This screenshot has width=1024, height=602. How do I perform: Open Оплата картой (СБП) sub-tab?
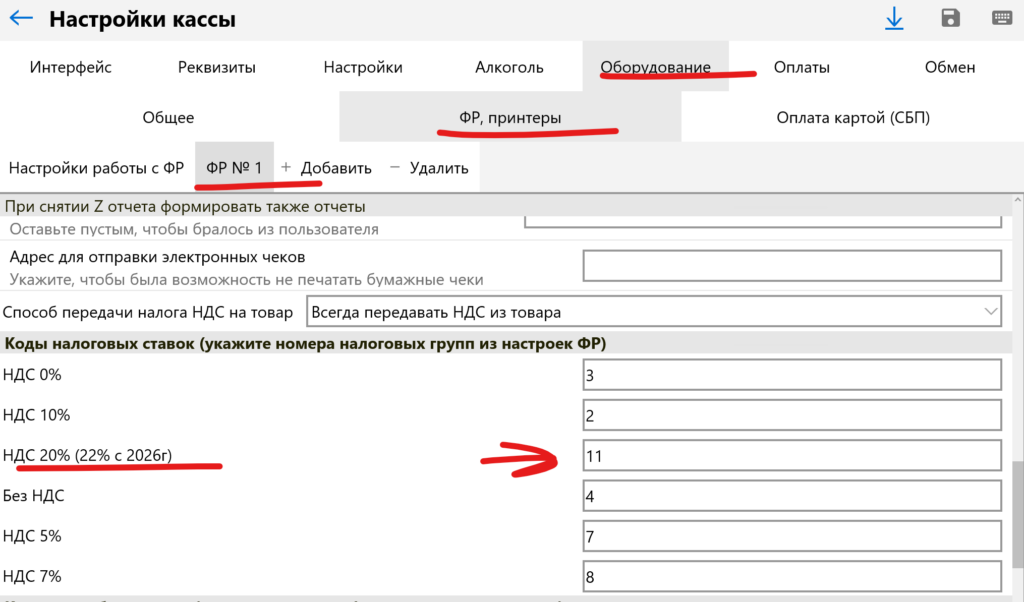pyautogui.click(x=853, y=118)
